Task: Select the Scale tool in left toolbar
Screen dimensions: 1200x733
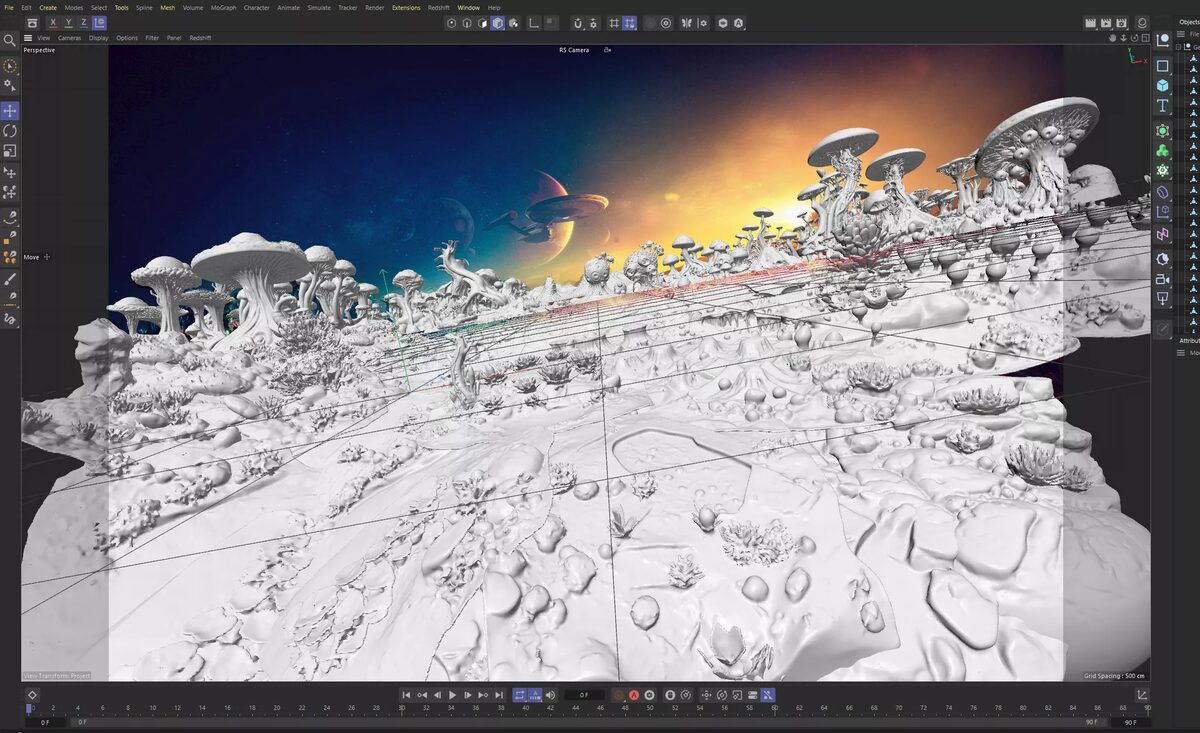Action: pos(10,150)
